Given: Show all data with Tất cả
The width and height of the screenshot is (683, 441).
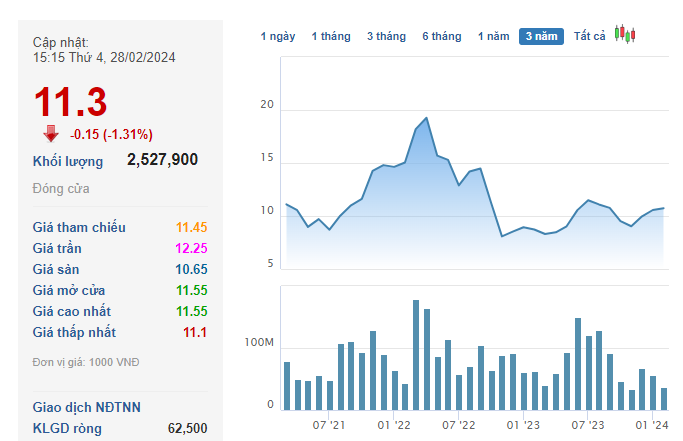Looking at the screenshot, I should [x=590, y=37].
